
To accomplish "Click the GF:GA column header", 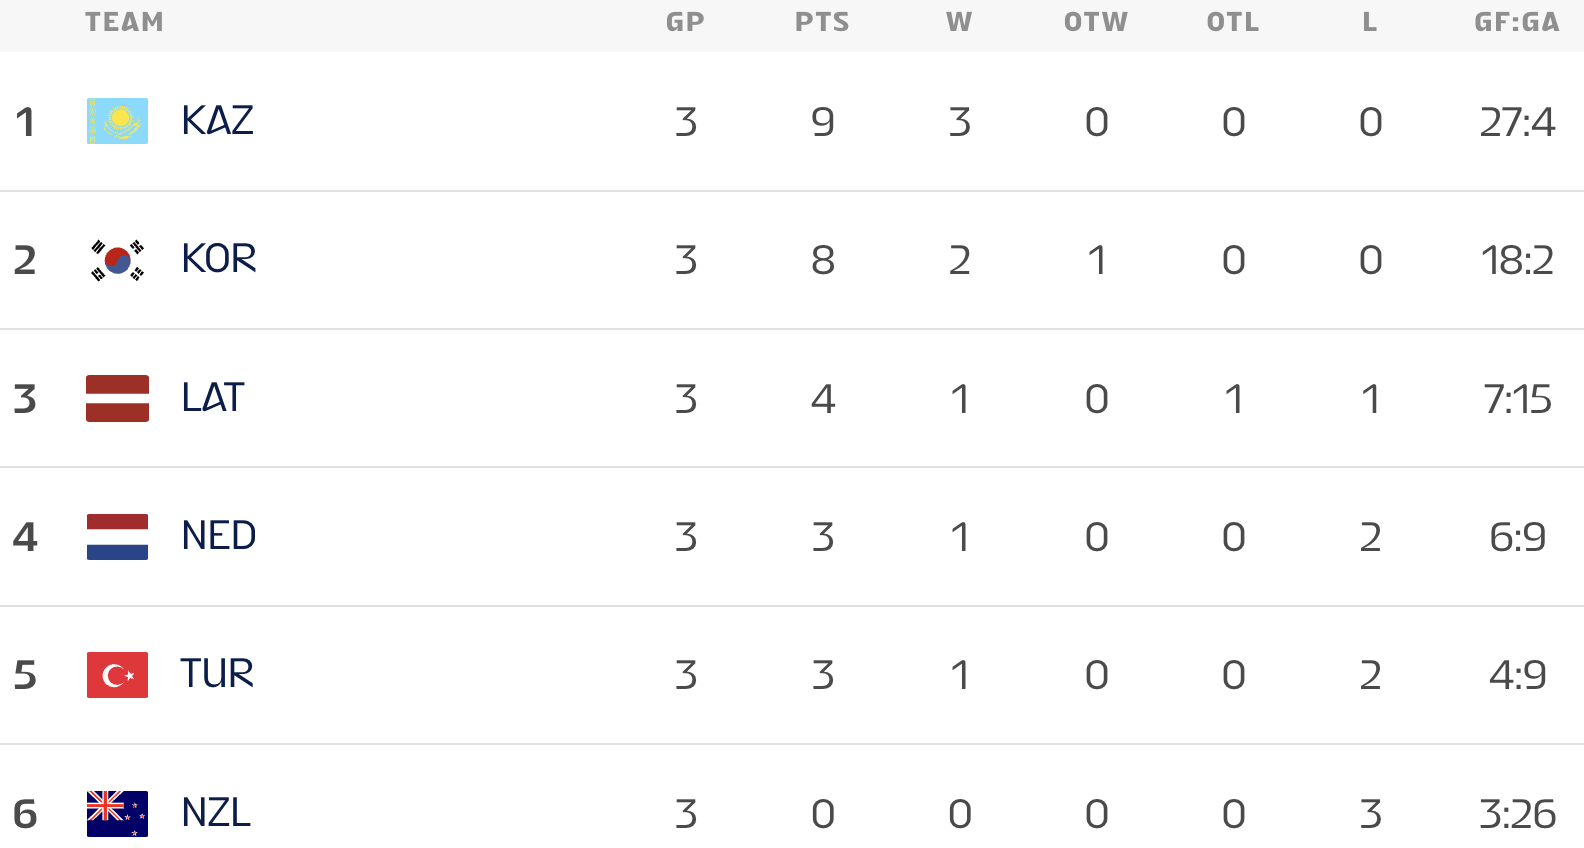I will coord(1517,22).
